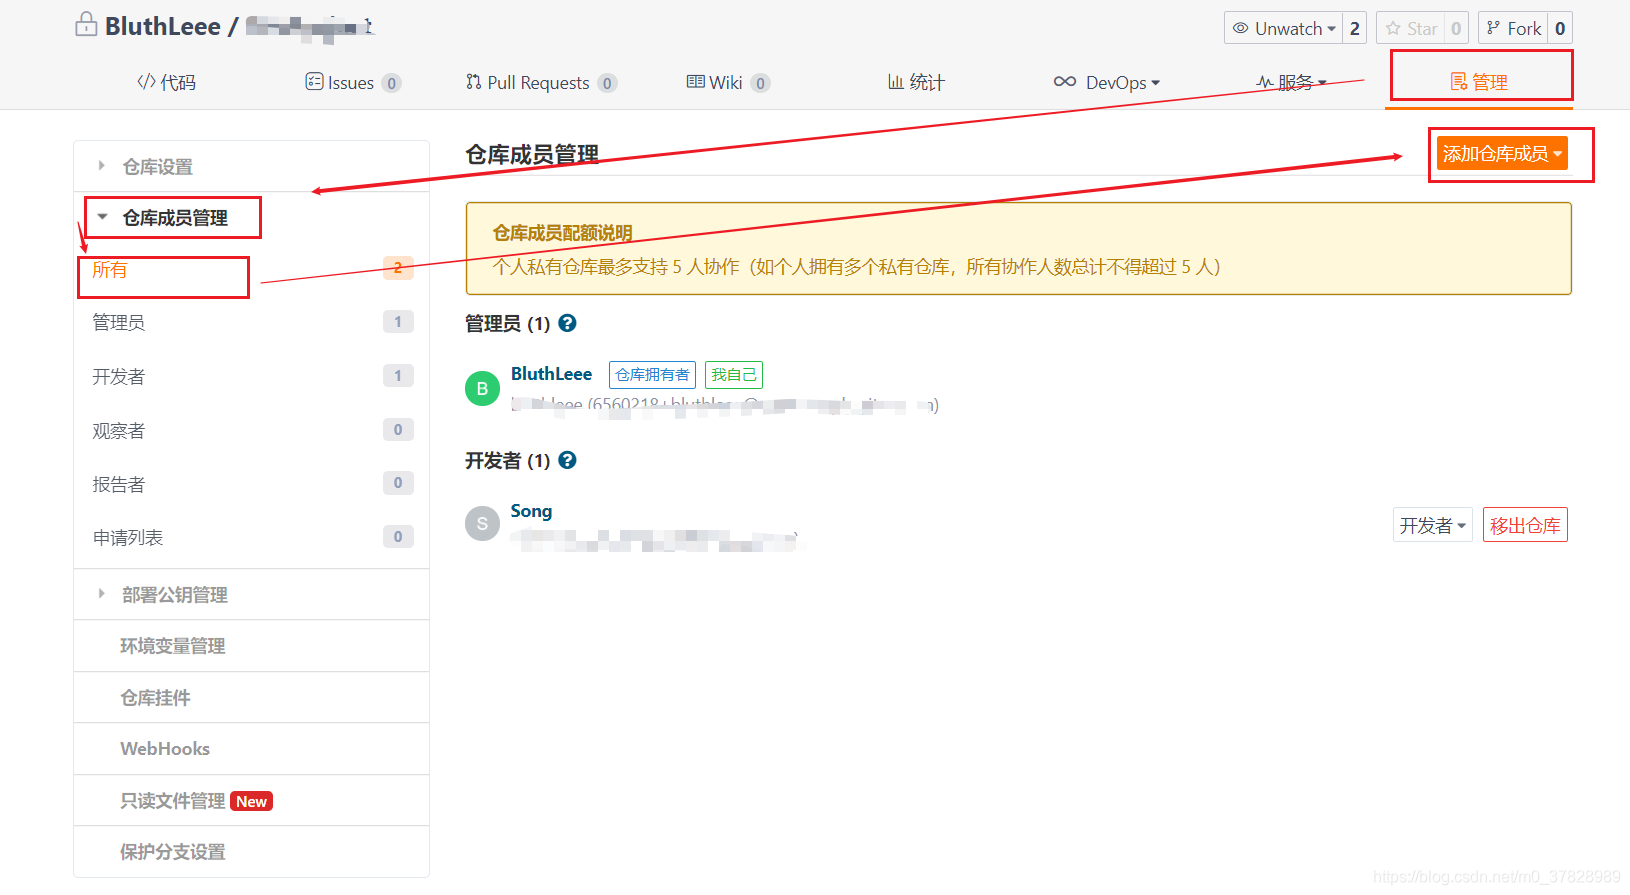
Task: Select 观察者 in the sidebar
Action: (x=251, y=430)
